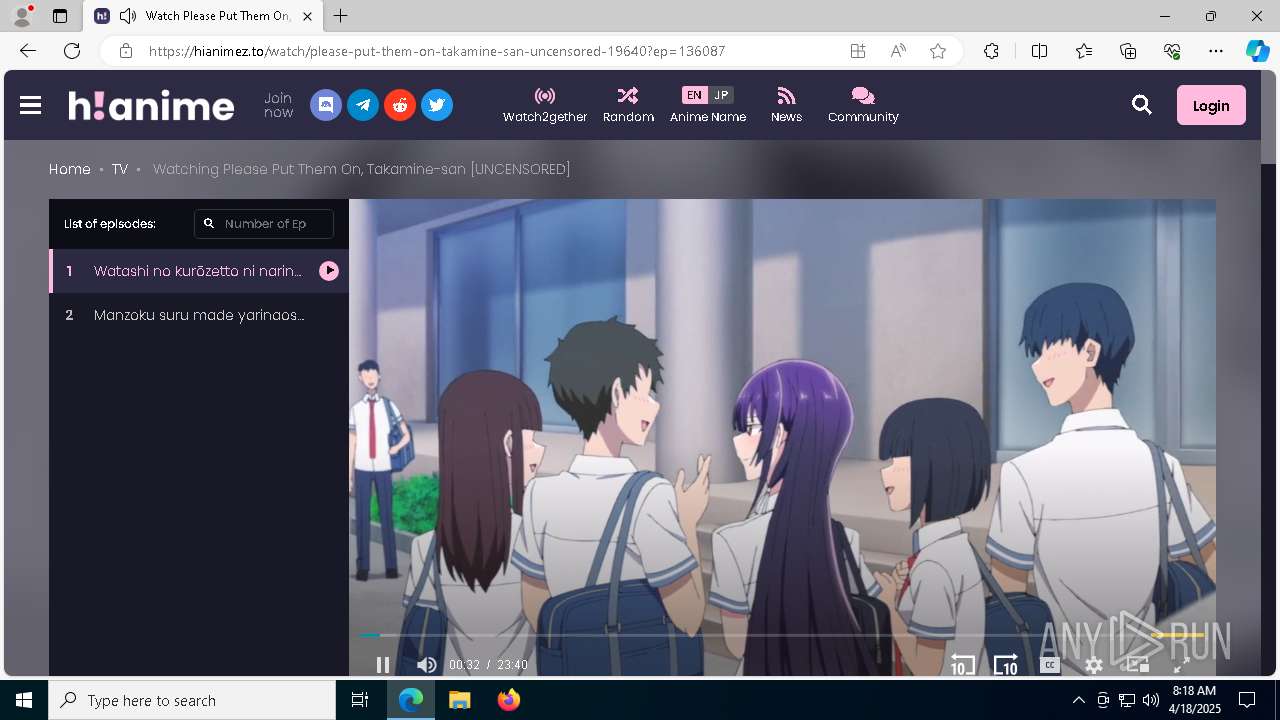1280x720 pixels.
Task: Switch anime name to EN
Action: pyautogui.click(x=694, y=95)
